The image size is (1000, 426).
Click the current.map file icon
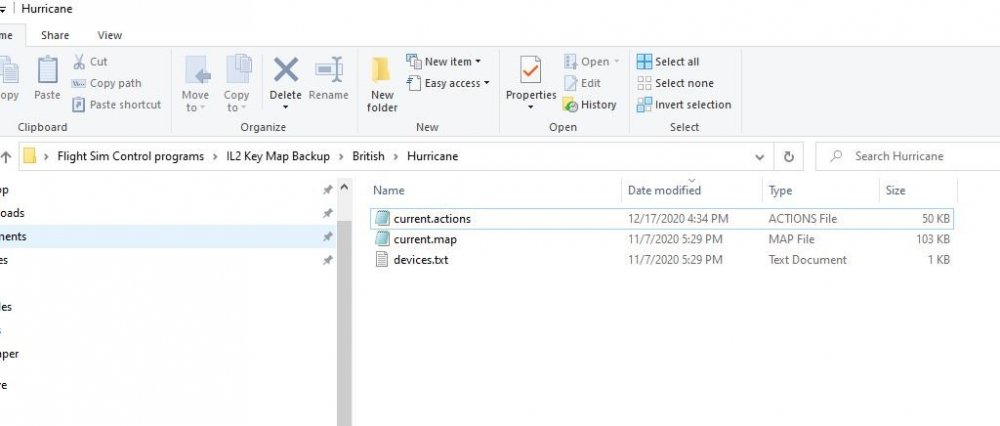pos(382,239)
